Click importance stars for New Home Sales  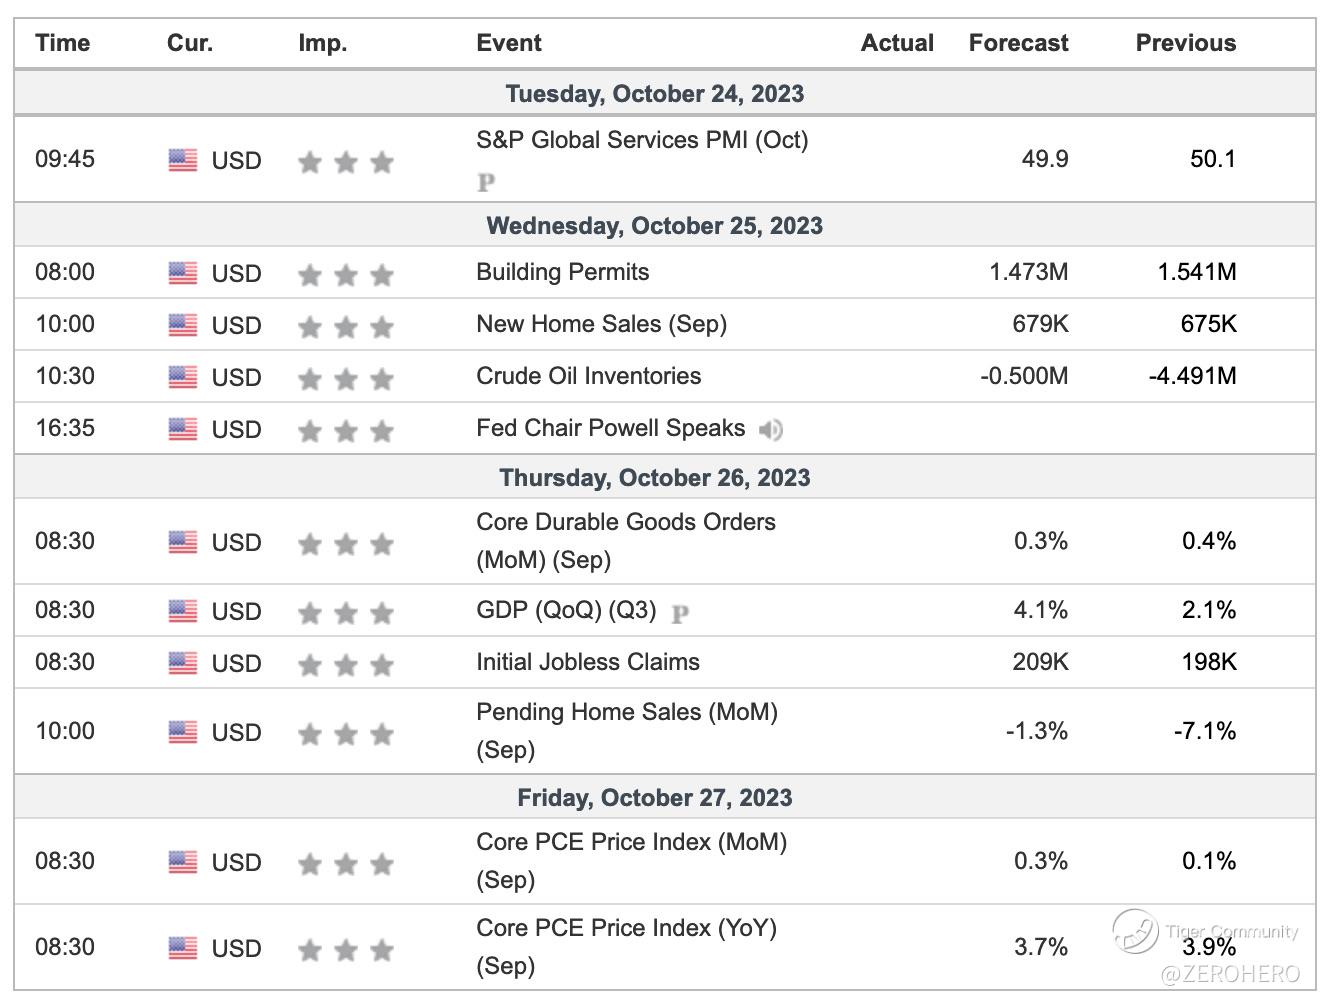345,326
